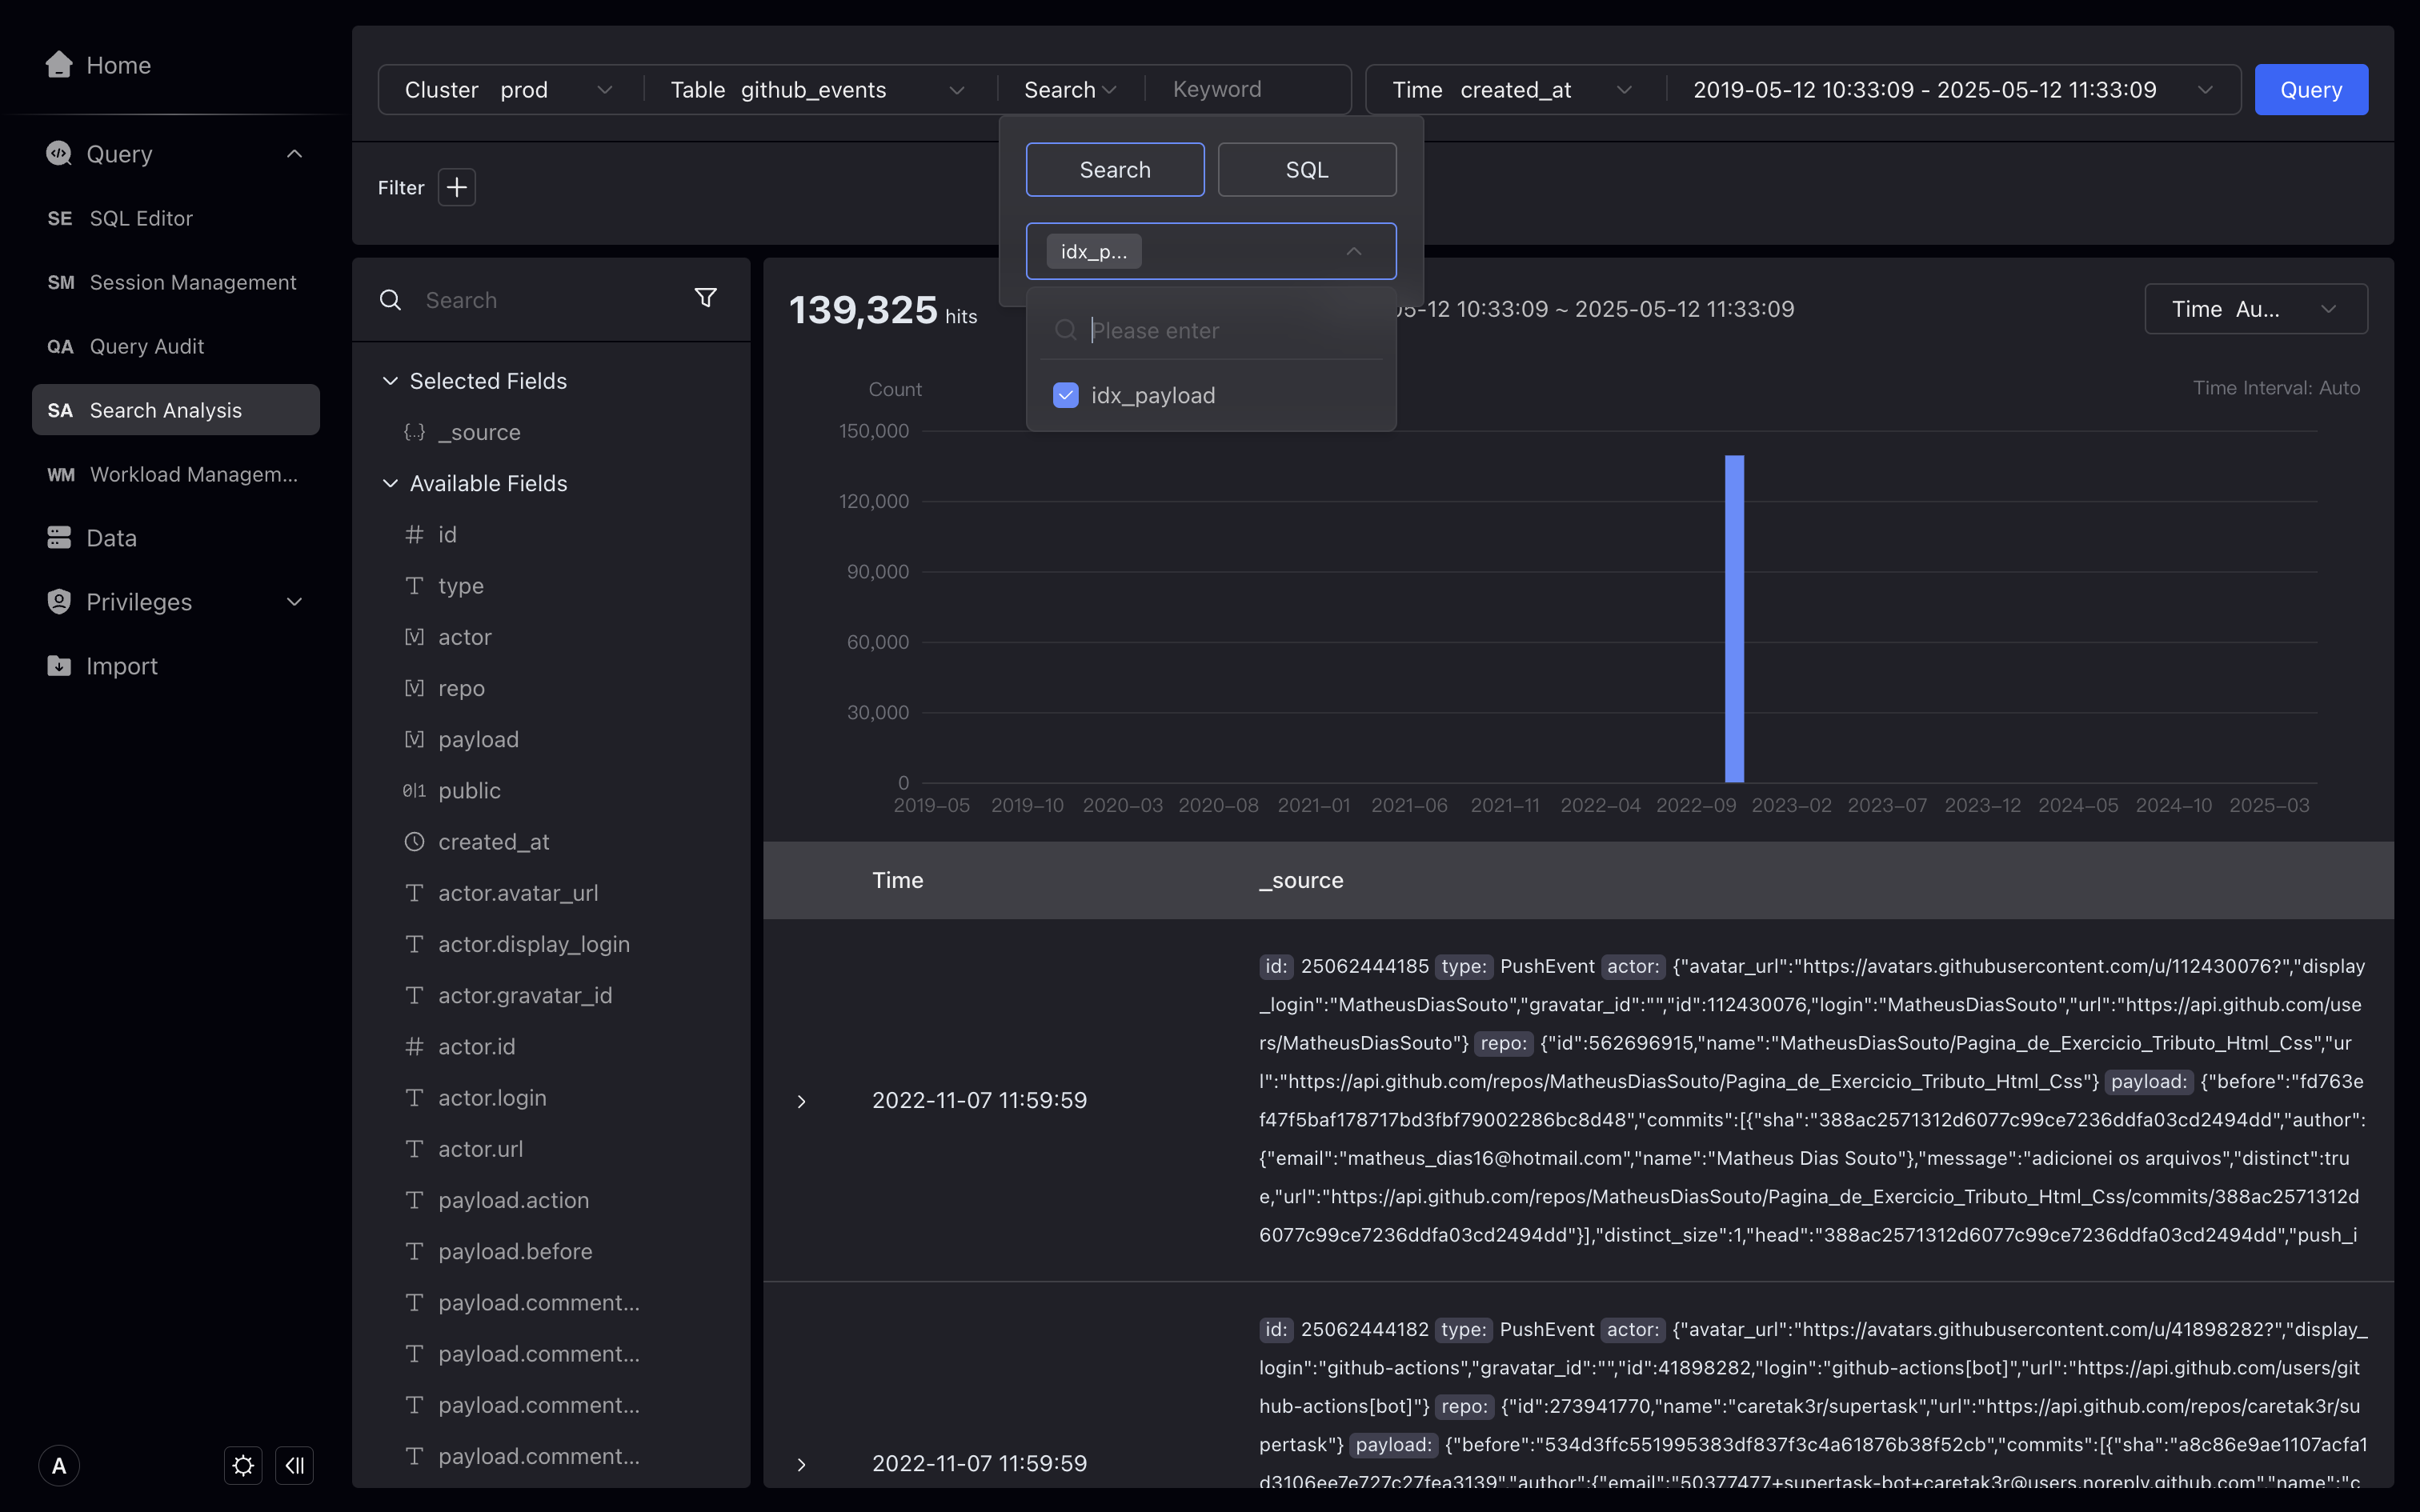This screenshot has width=2420, height=1512.
Task: Select the actor.avatar_url field
Action: [x=518, y=893]
